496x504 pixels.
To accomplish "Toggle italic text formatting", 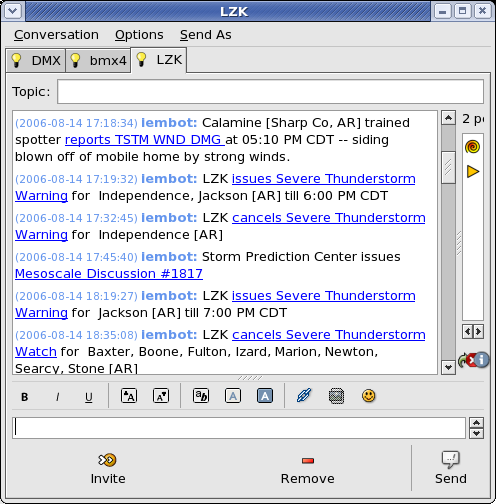I will click(57, 397).
